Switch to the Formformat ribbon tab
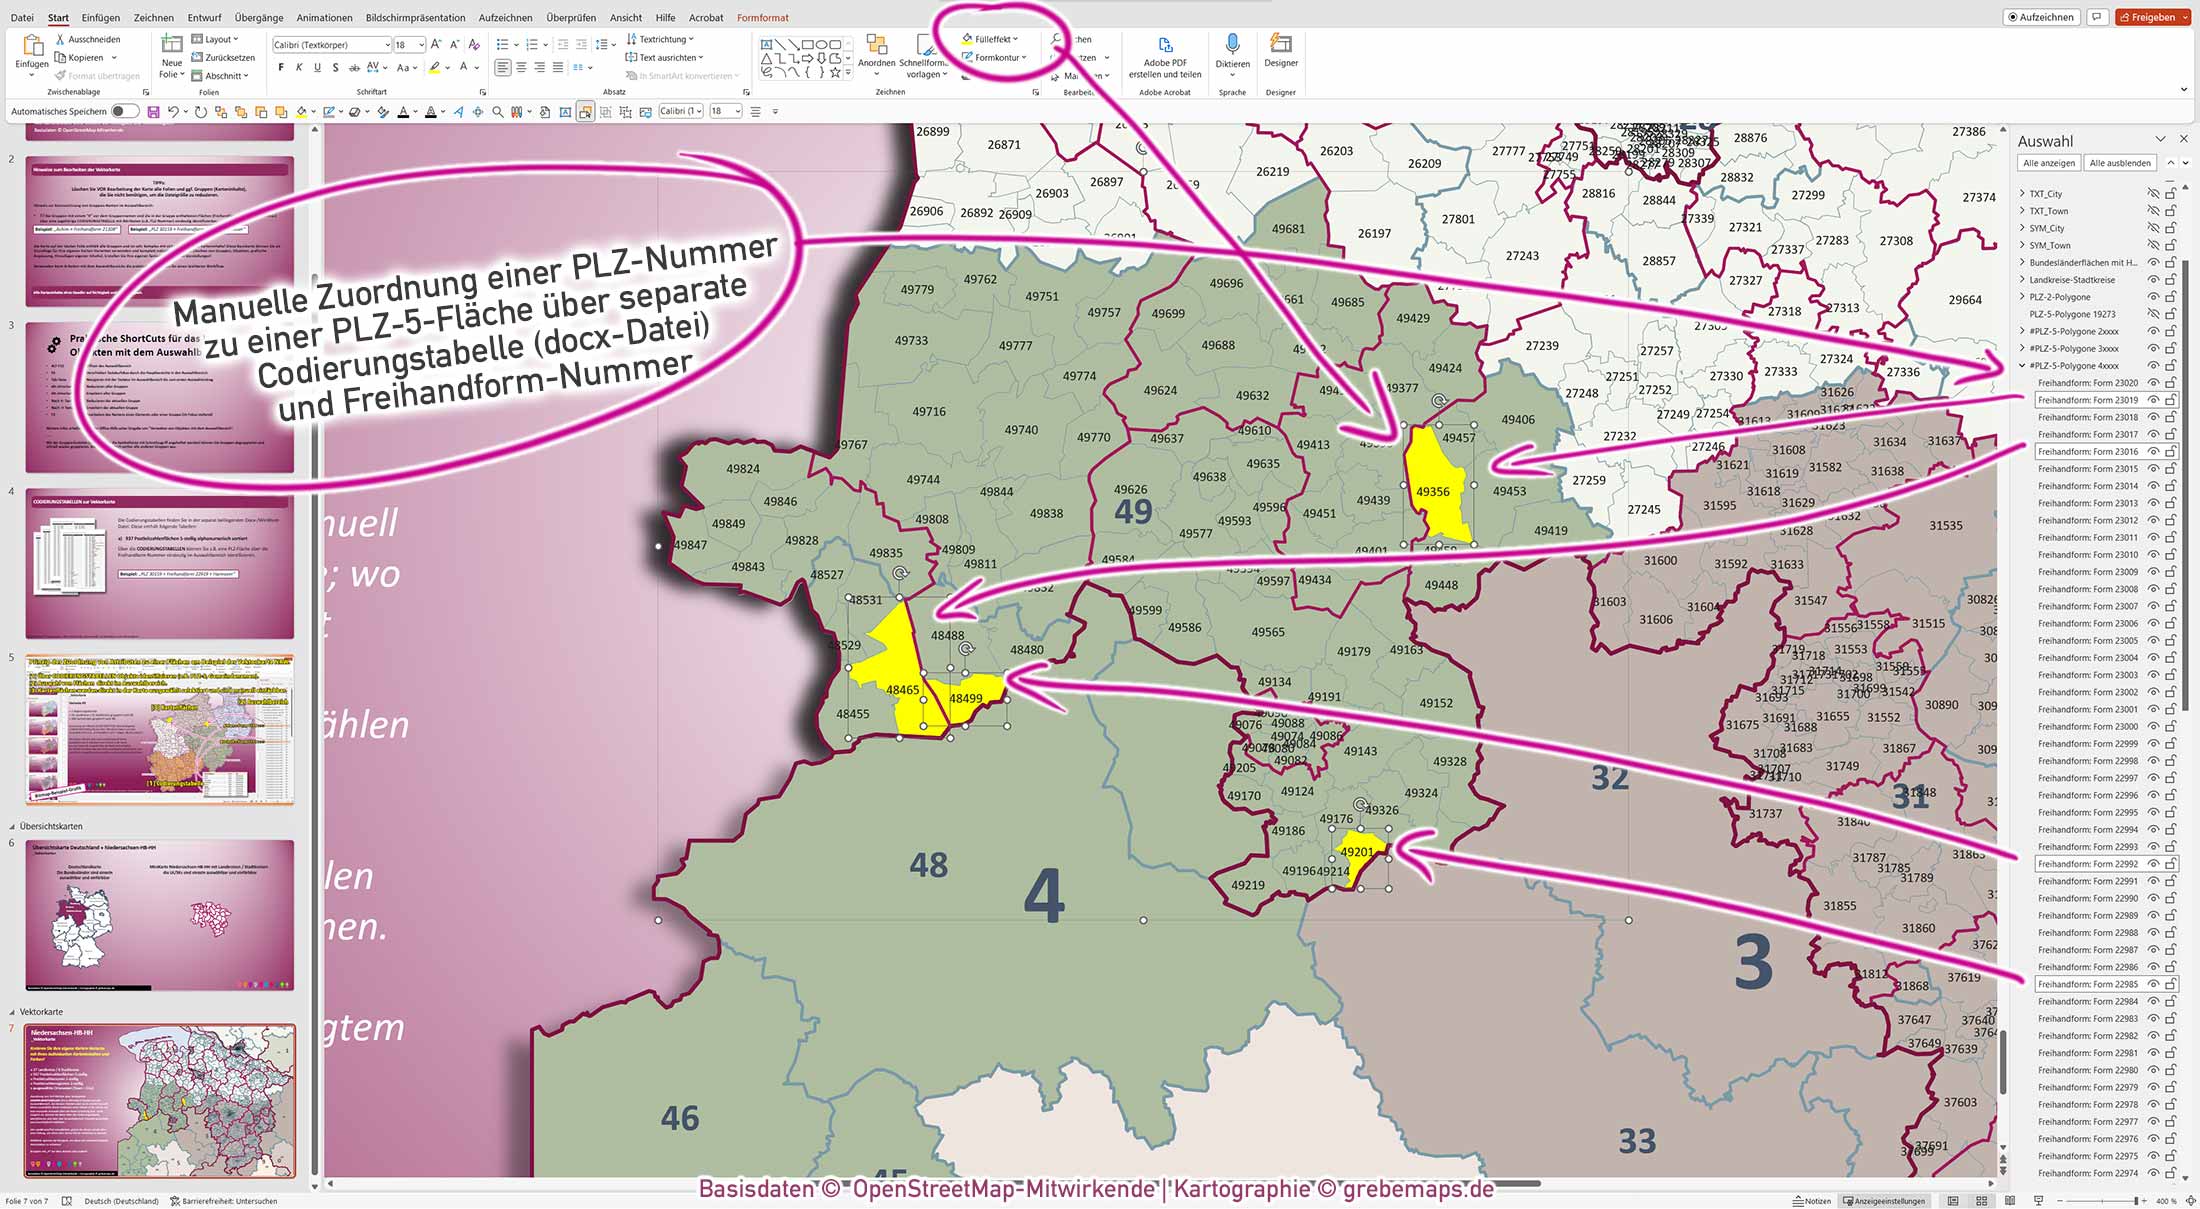The height and width of the screenshot is (1209, 2200). point(762,17)
